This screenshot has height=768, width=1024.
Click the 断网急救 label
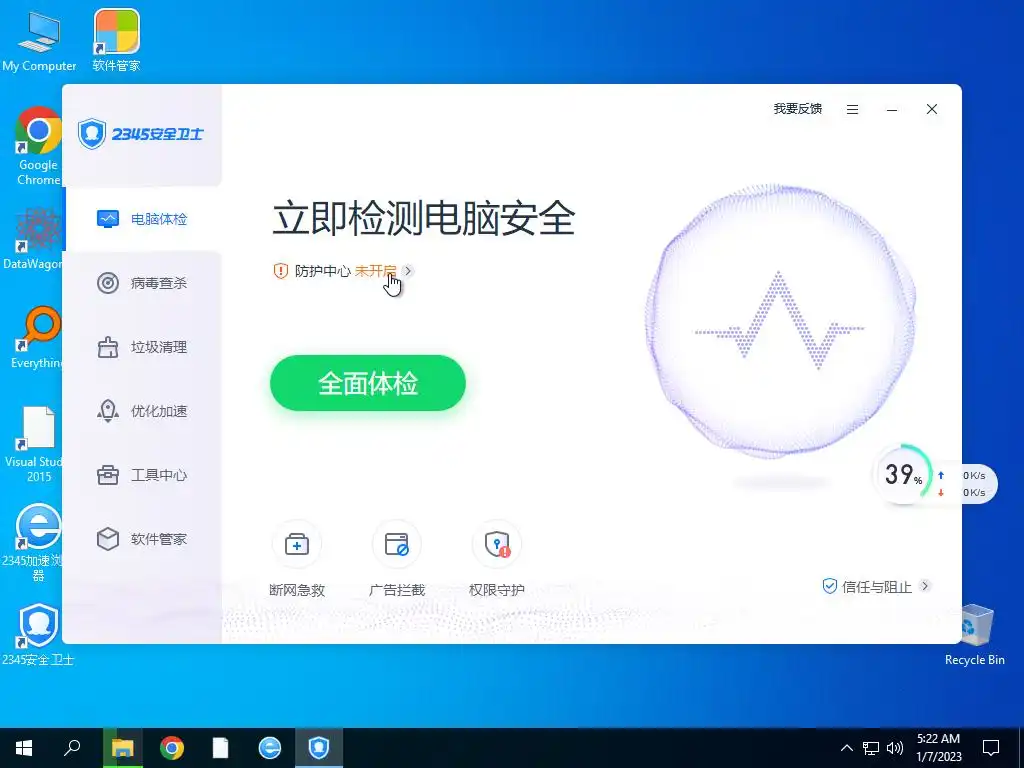point(297,590)
